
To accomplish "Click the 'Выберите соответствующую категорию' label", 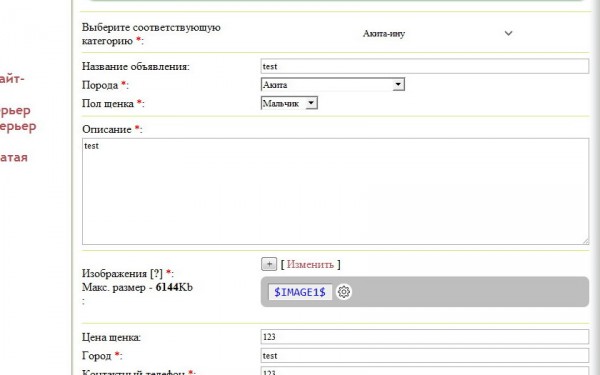I will (x=151, y=34).
